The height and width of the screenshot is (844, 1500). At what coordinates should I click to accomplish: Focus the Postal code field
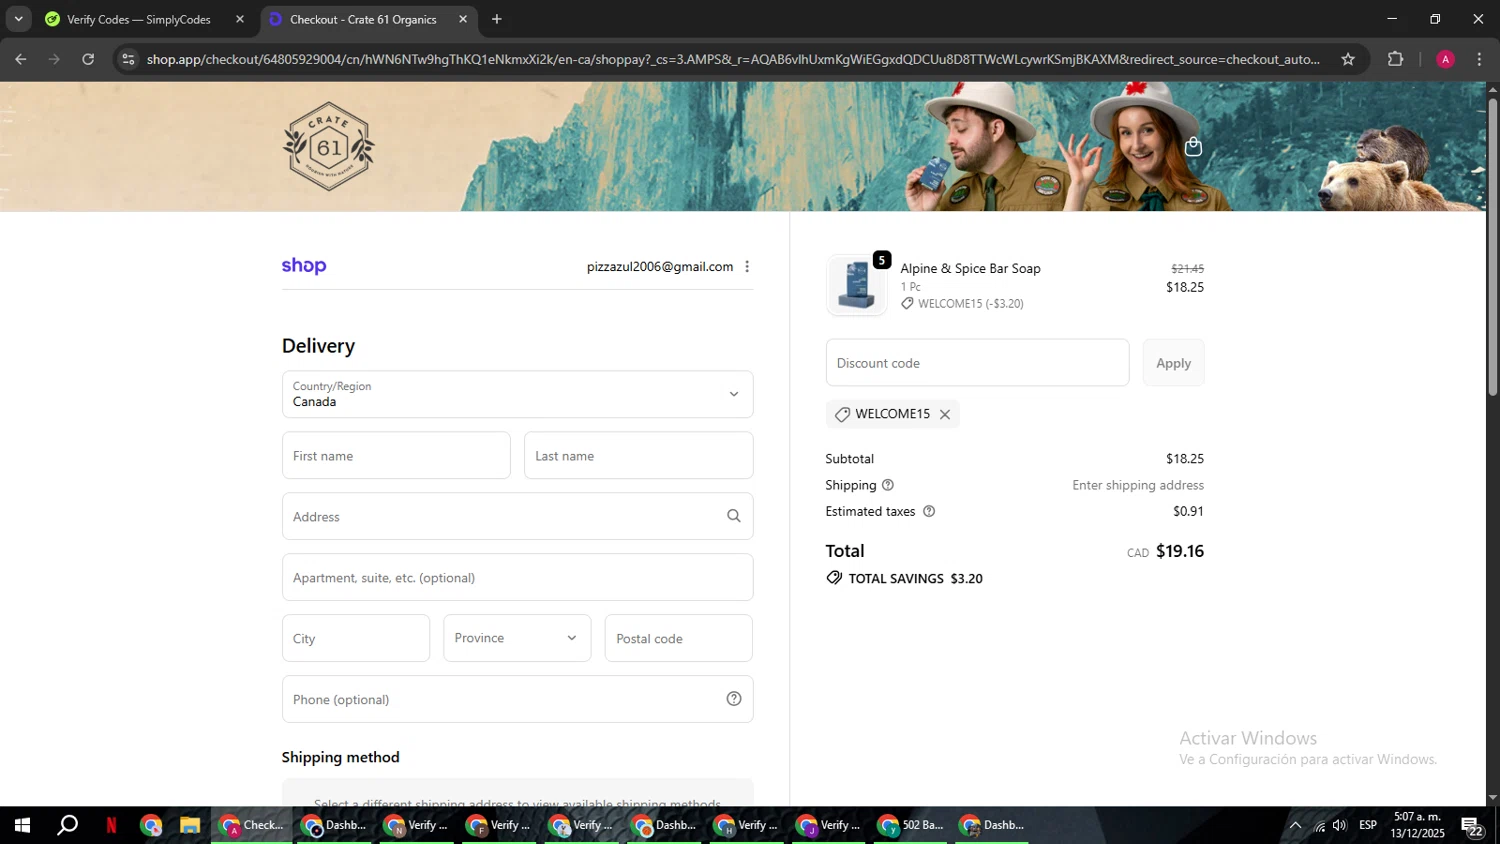[678, 638]
